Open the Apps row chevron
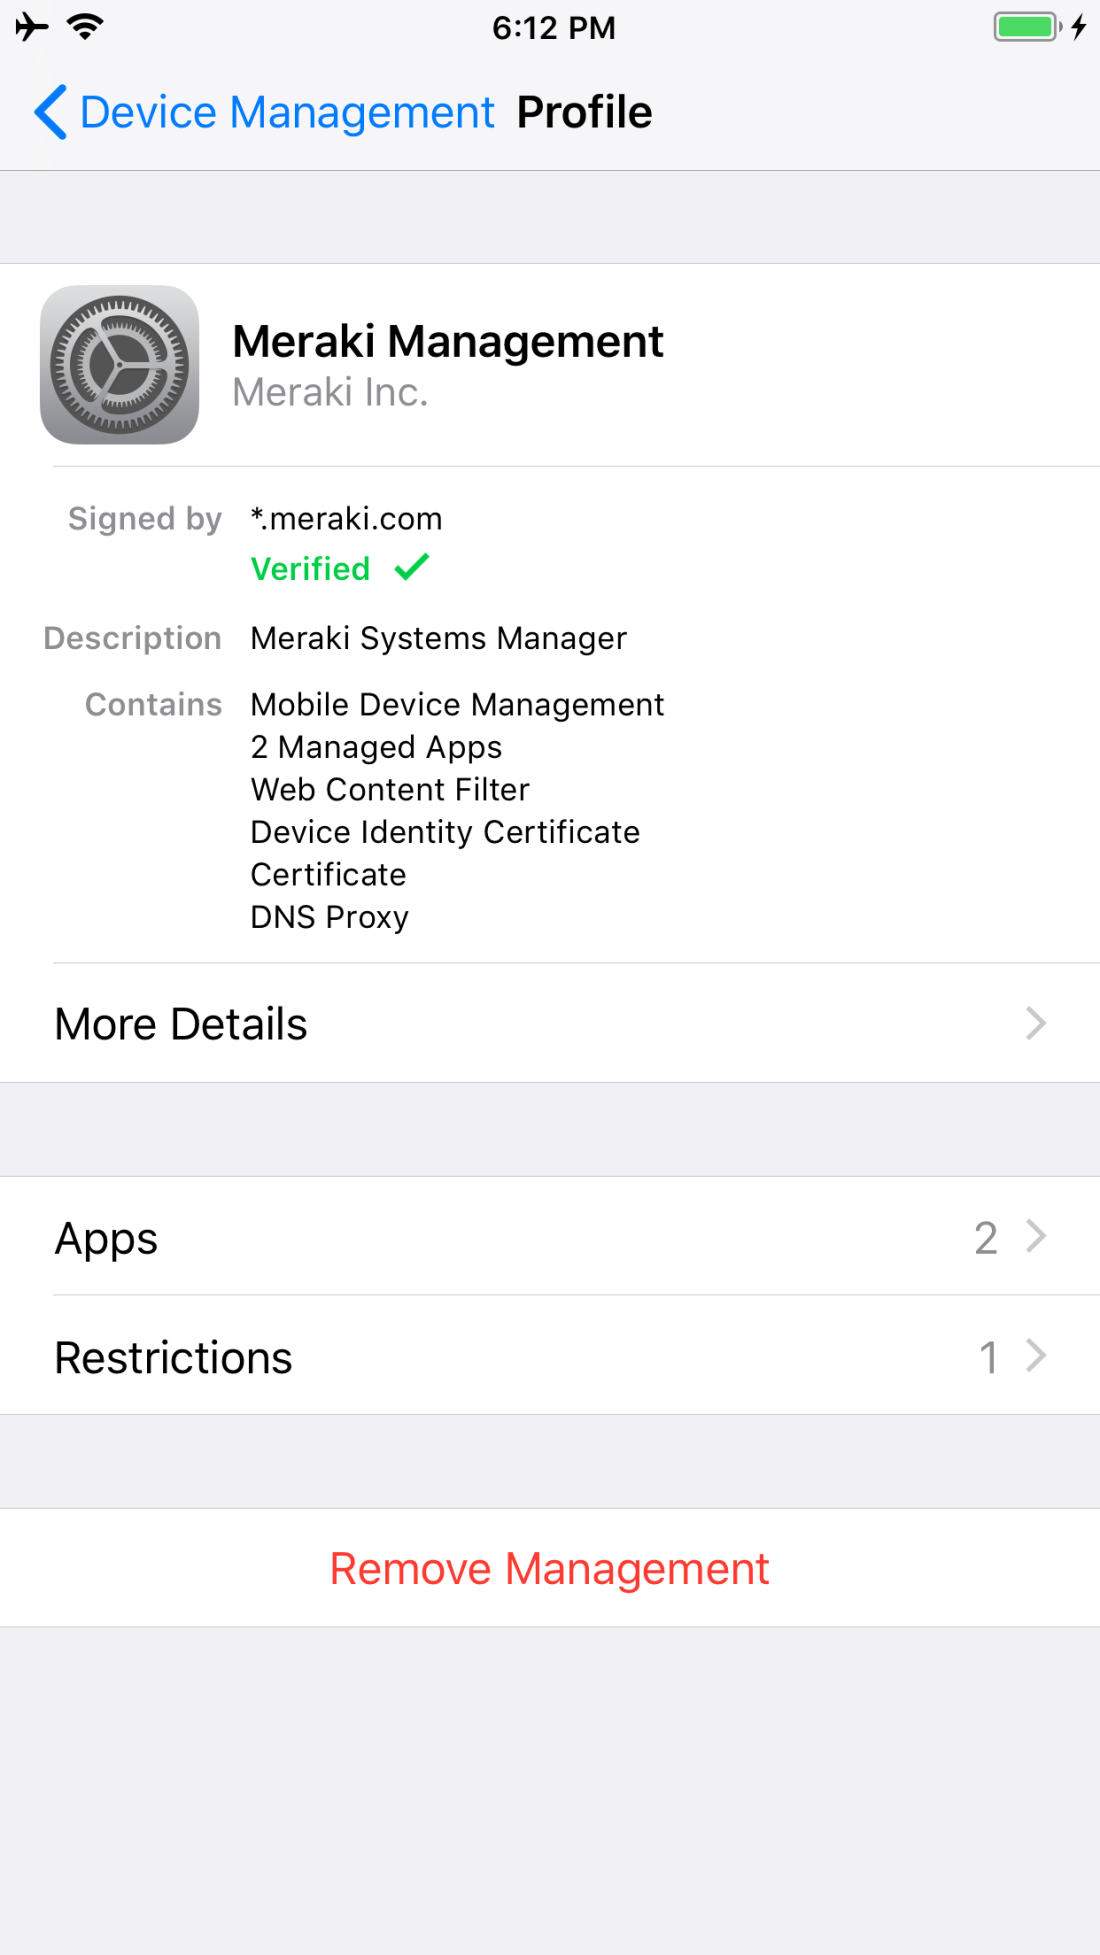 pos(1036,1237)
